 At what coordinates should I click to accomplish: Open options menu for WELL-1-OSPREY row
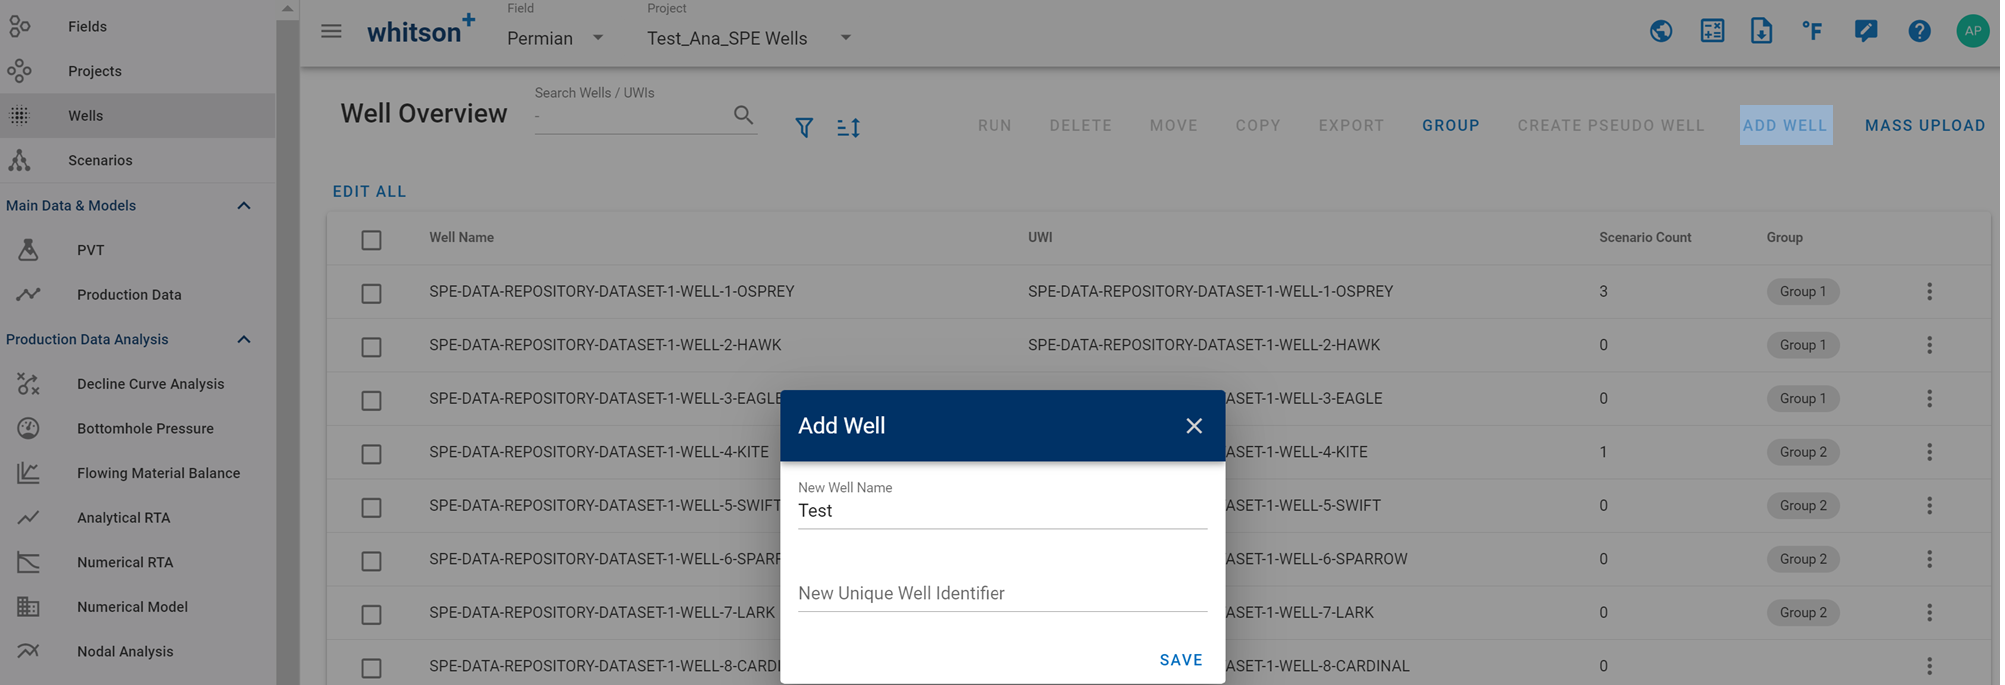(1929, 292)
